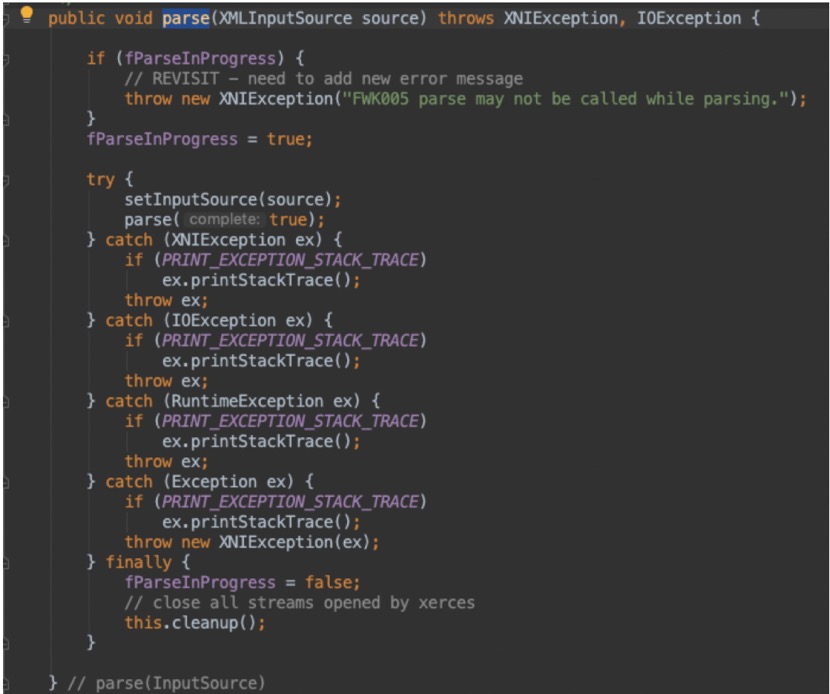The height and width of the screenshot is (694, 830).
Task: Click PRINT_EXCEPTION_STACK_TRACE in the XNIException catch block
Action: [x=290, y=260]
